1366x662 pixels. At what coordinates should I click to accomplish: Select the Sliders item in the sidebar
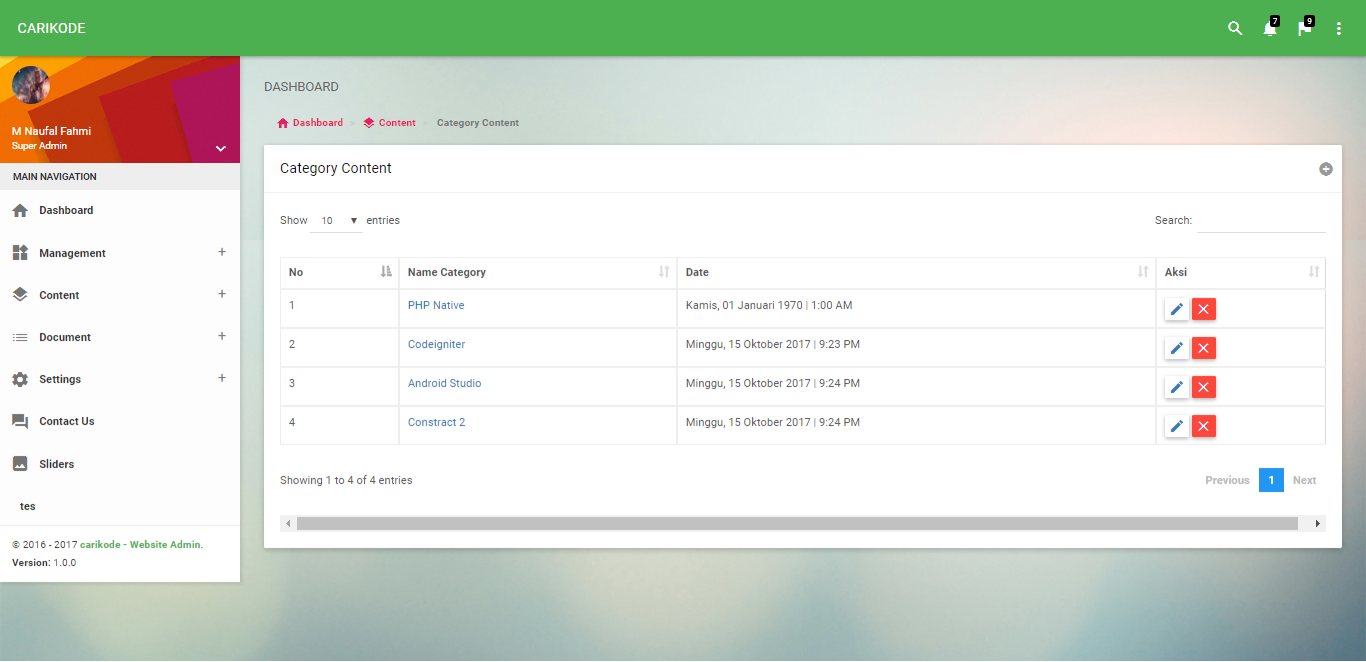[x=57, y=463]
